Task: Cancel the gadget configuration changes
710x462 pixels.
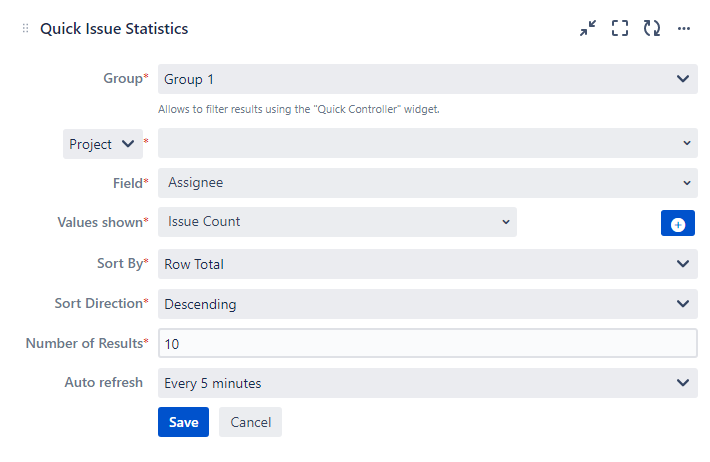Action: coord(251,422)
